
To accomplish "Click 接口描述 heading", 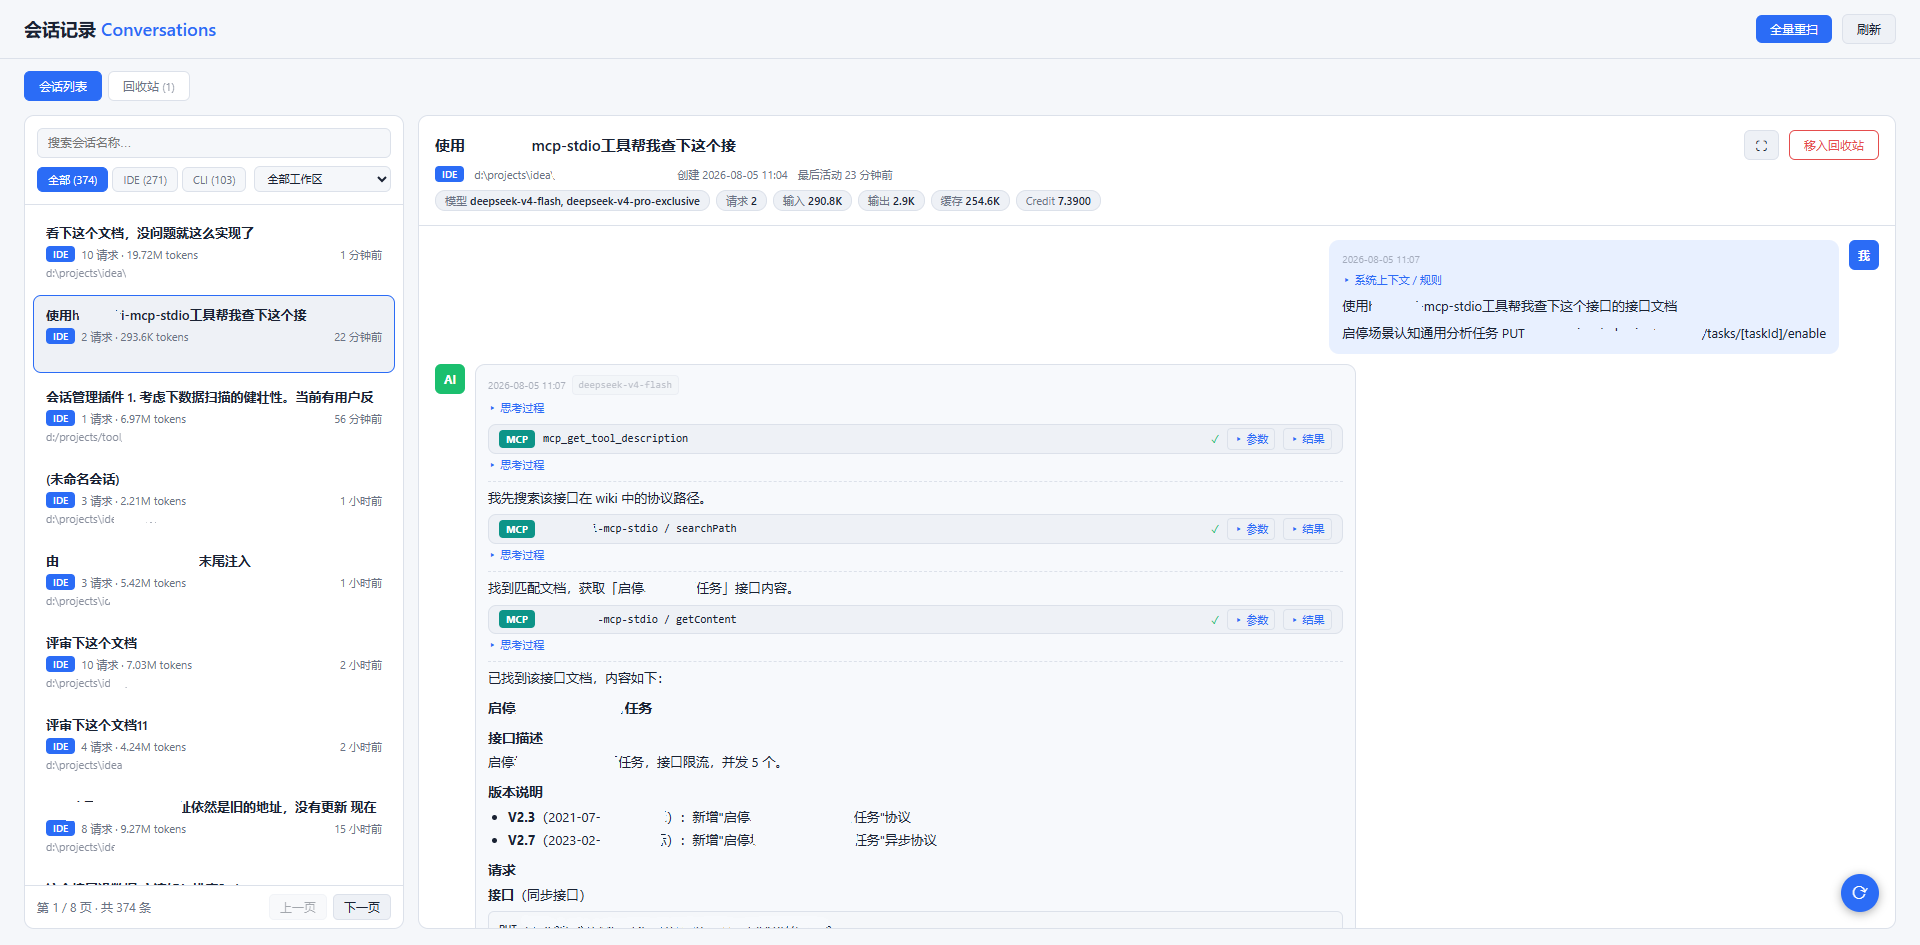I will point(515,738).
